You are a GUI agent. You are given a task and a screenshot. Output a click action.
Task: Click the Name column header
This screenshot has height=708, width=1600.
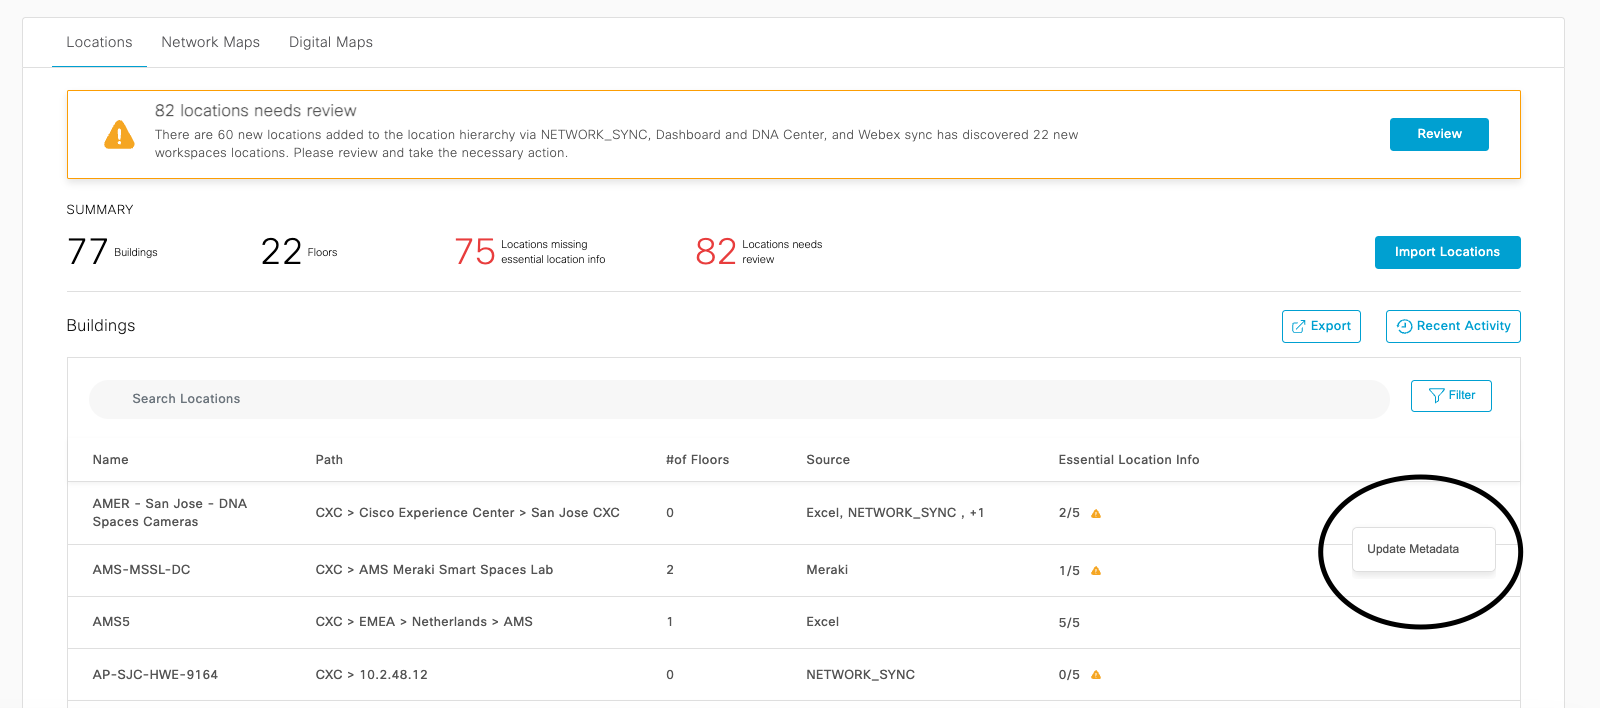(110, 460)
